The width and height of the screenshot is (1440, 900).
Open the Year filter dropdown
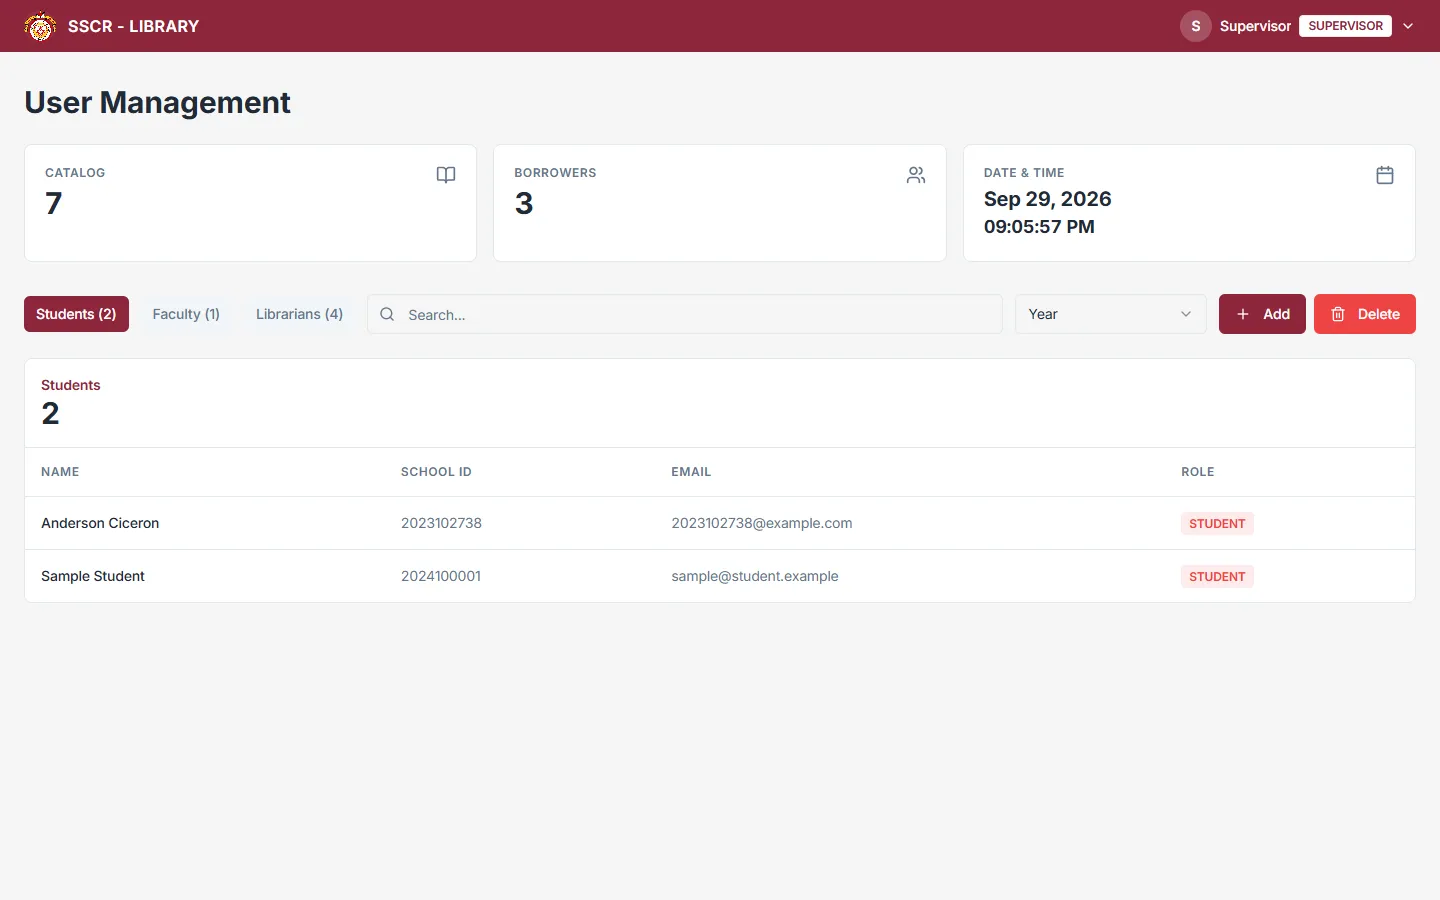click(1111, 314)
